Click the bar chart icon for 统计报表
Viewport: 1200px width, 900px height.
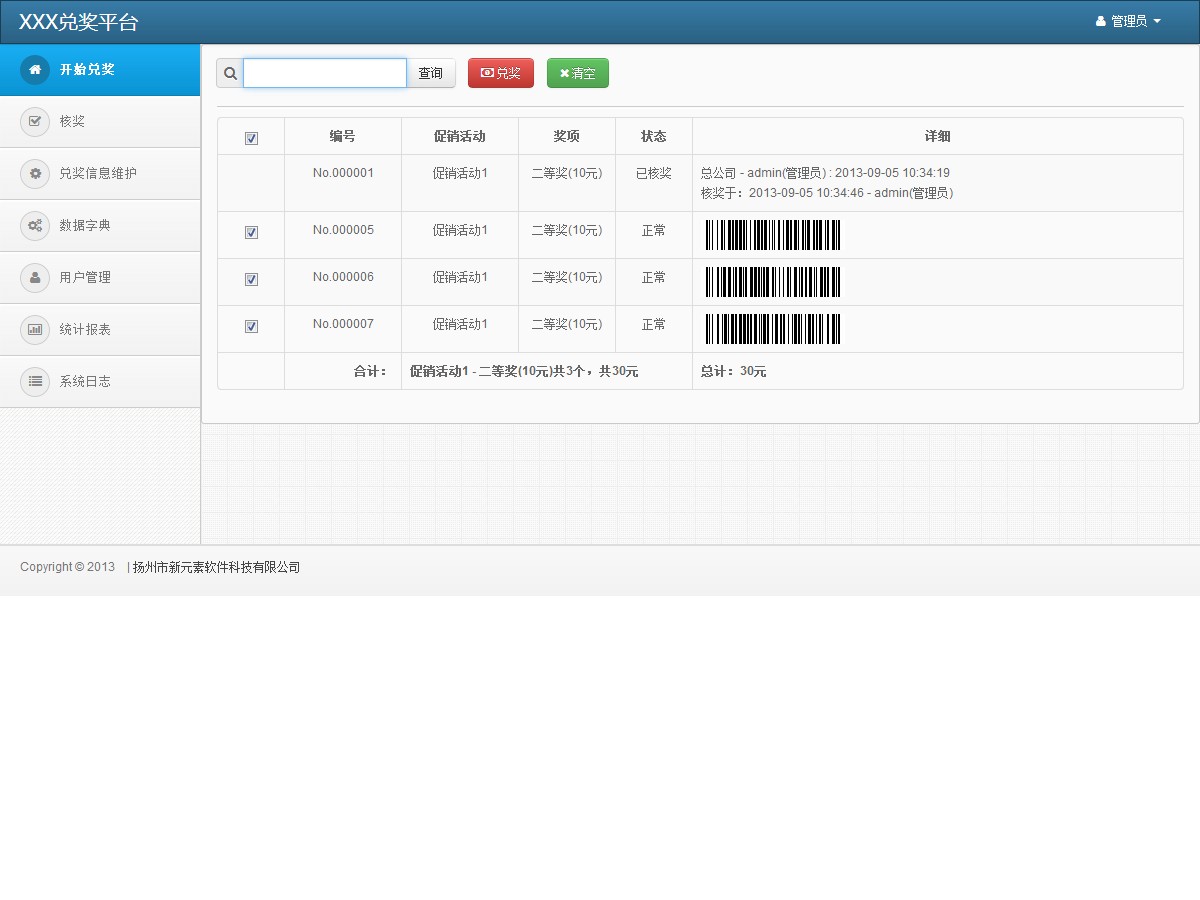pos(35,330)
